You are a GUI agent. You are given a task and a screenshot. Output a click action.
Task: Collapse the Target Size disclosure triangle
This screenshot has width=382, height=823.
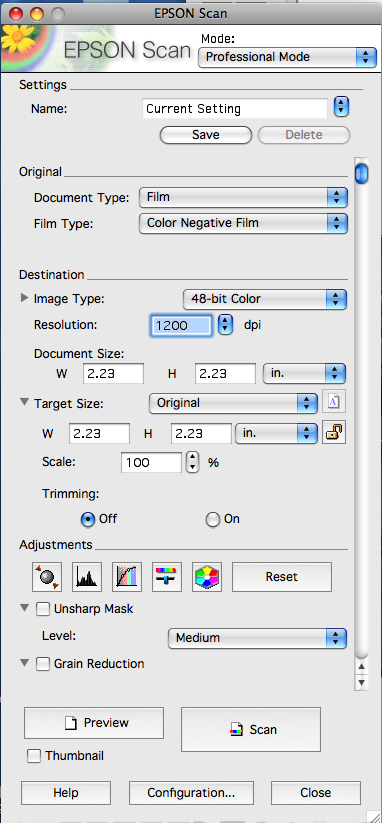tap(24, 403)
